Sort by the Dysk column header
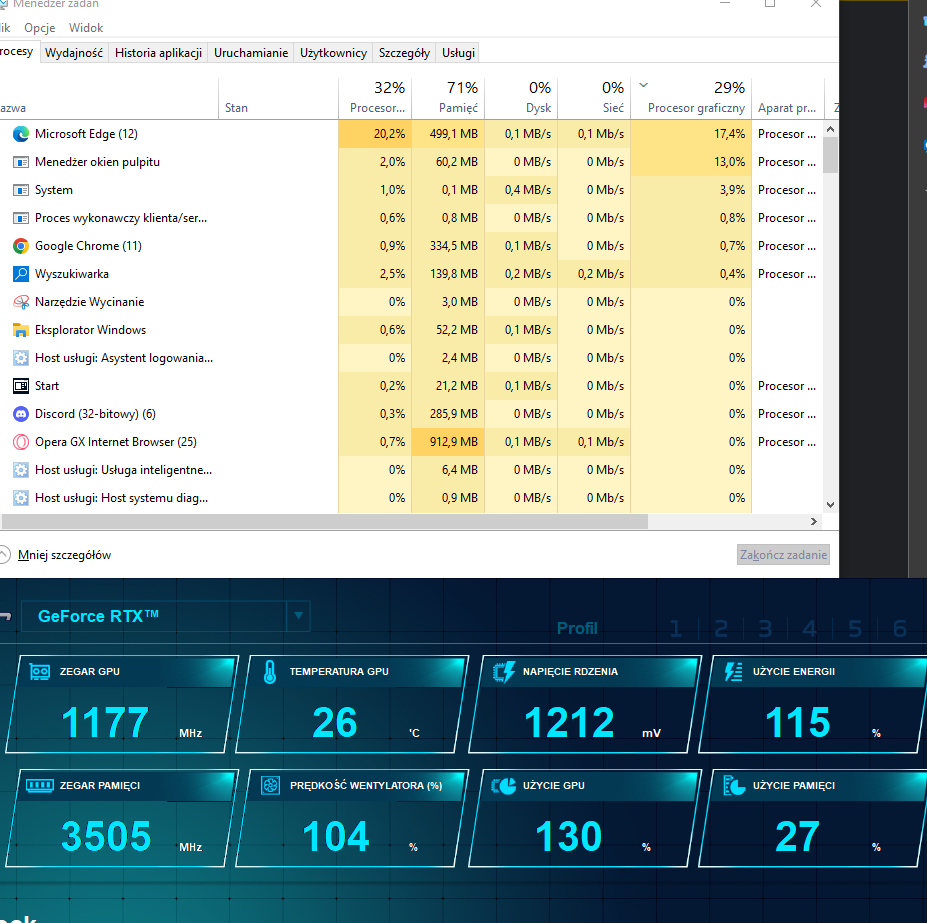927x923 pixels. (521, 98)
